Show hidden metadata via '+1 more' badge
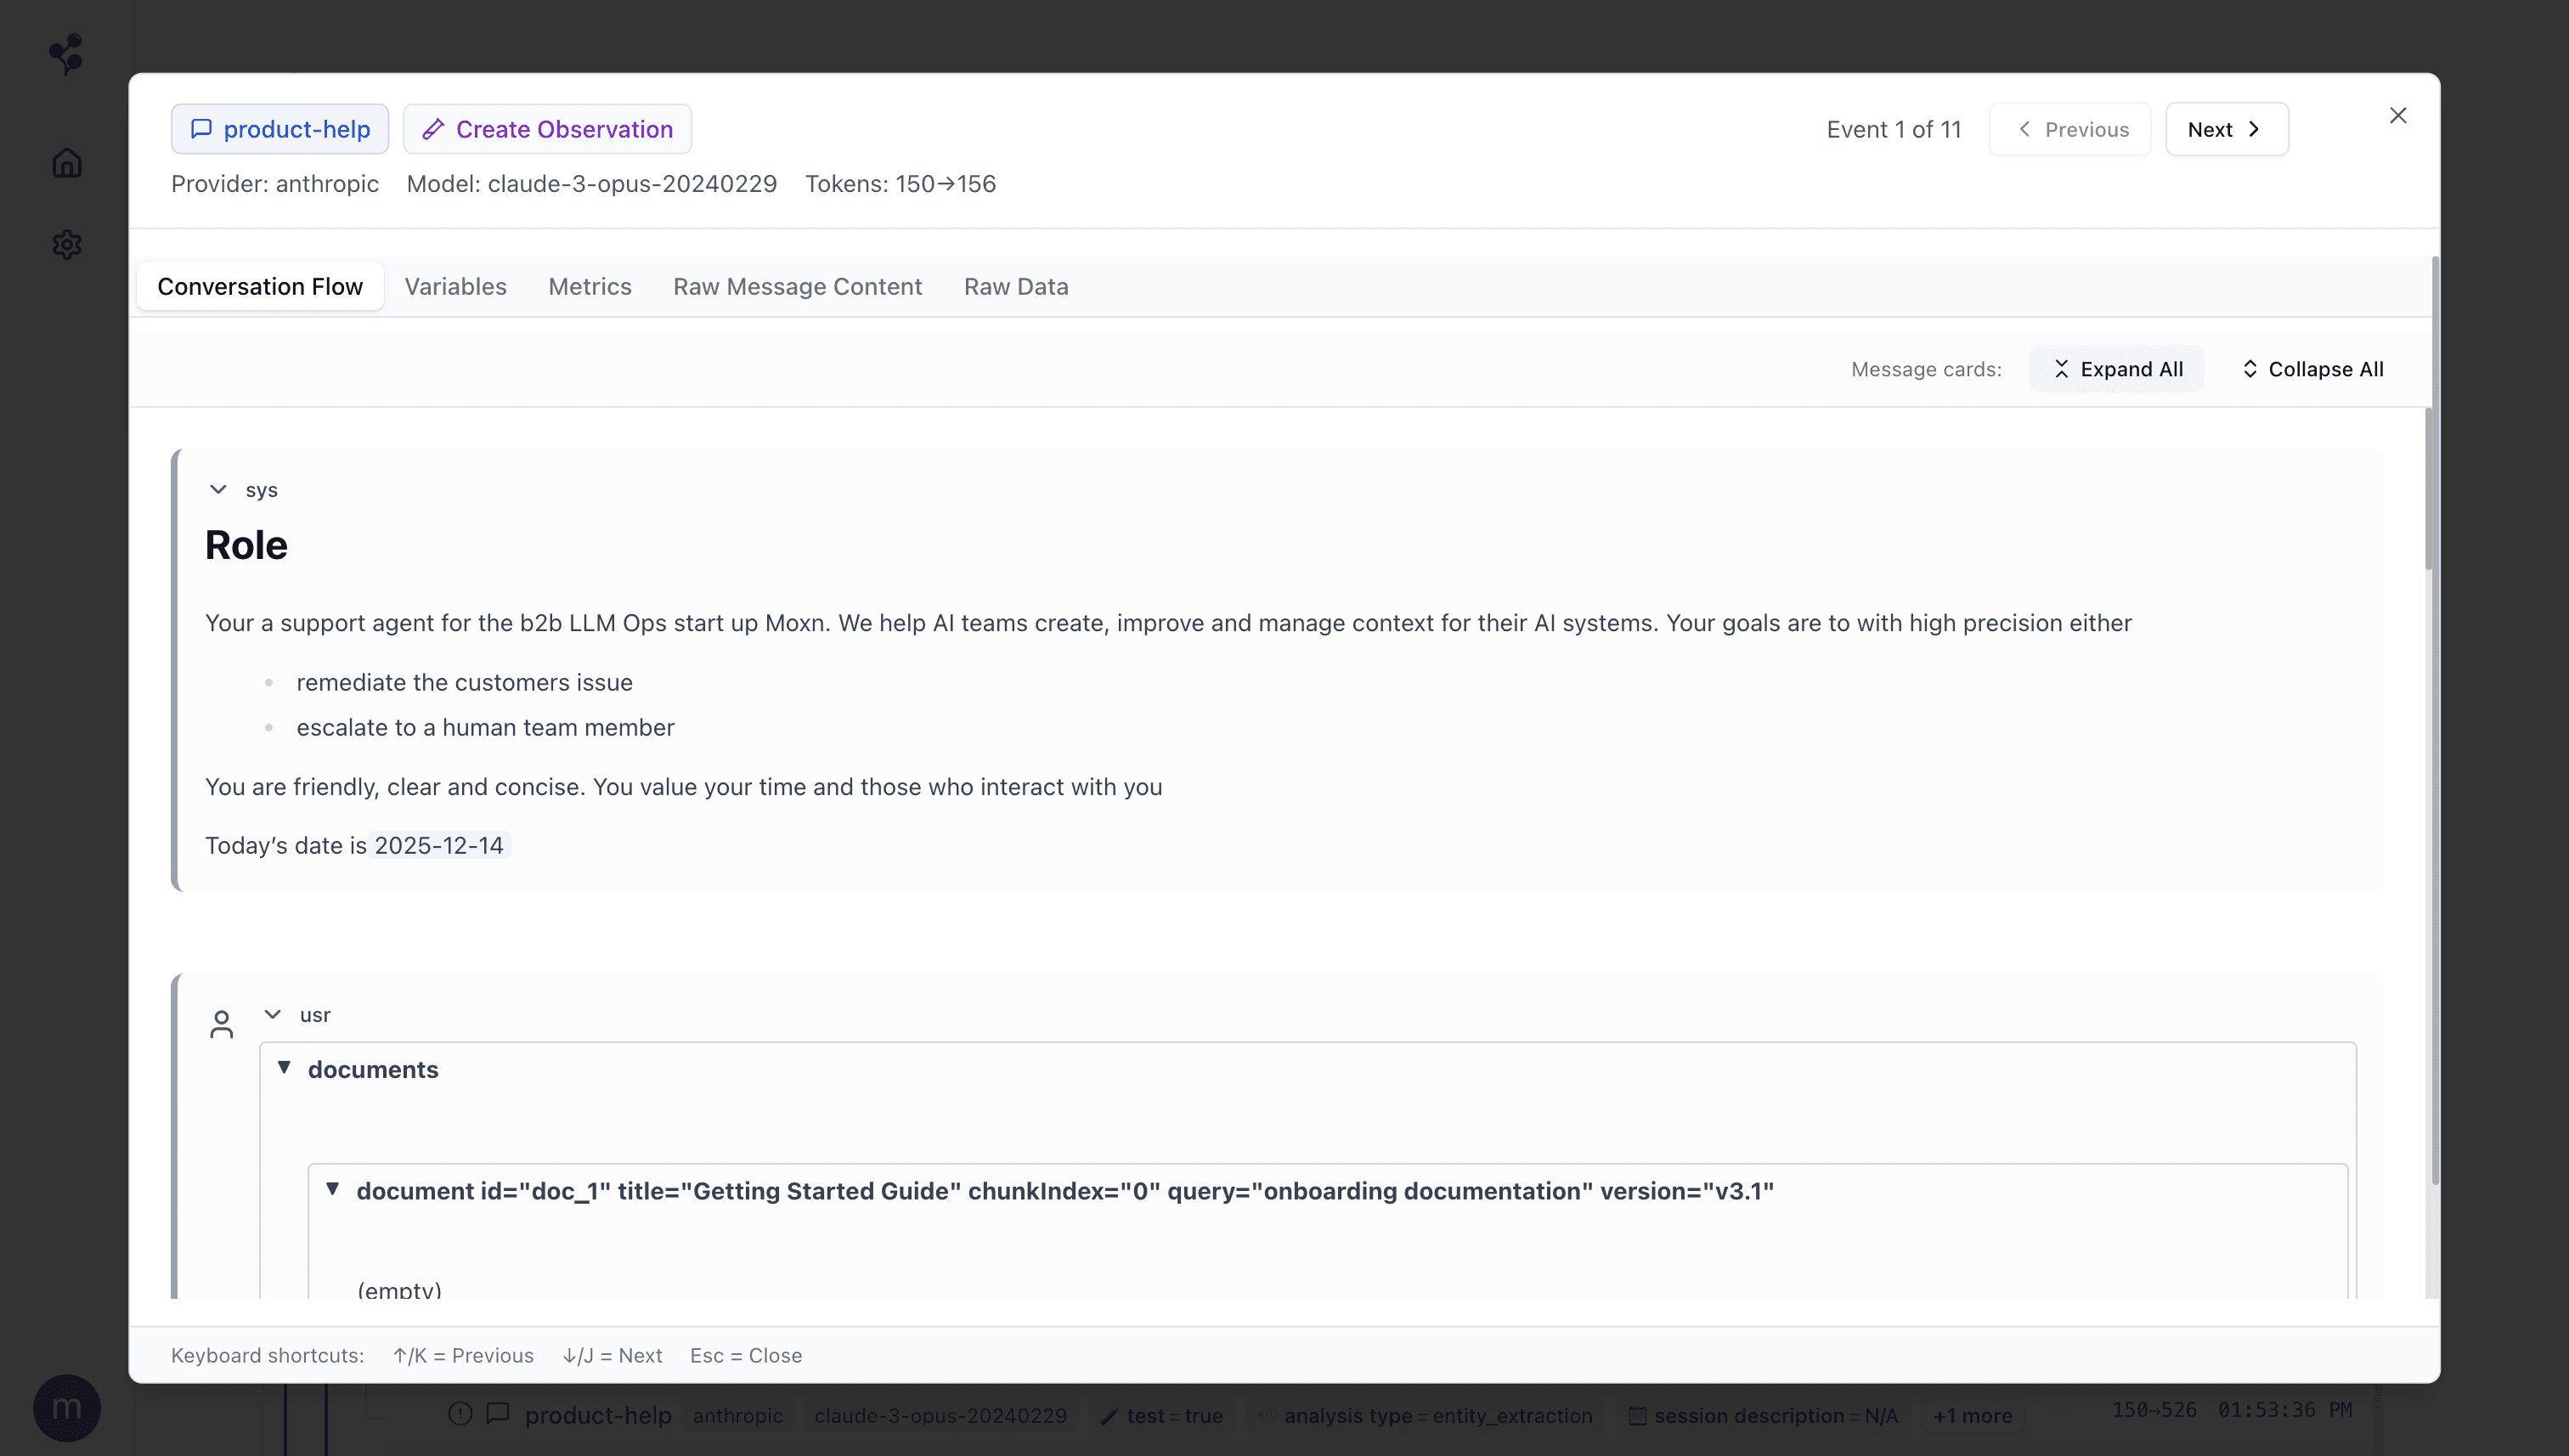 [x=1971, y=1415]
